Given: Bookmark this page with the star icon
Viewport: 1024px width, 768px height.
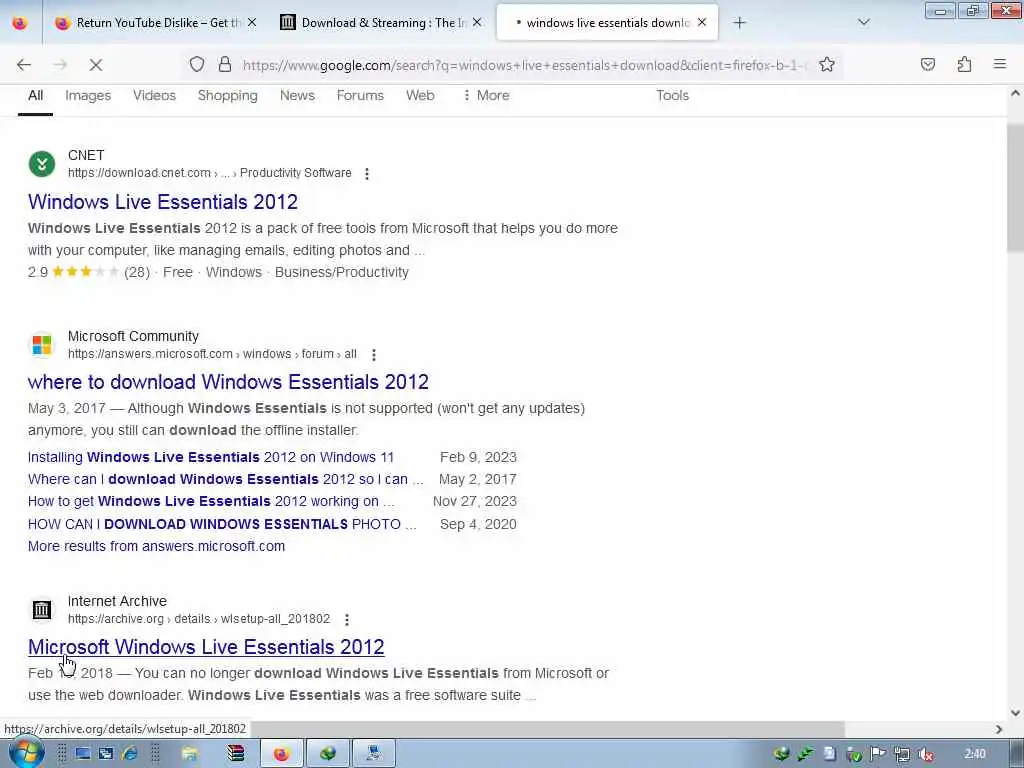Looking at the screenshot, I should (827, 64).
